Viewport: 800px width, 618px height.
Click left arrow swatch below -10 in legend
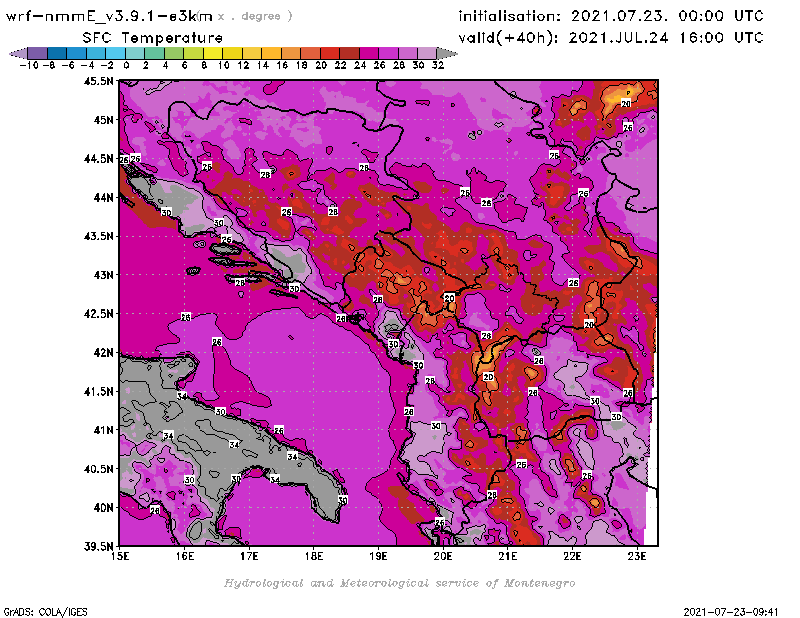coord(18,53)
